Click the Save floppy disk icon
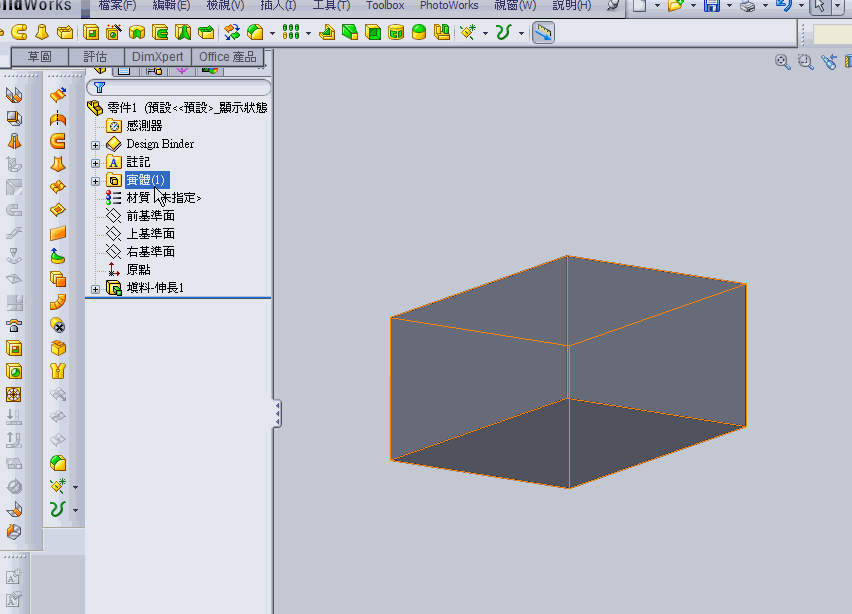 [x=711, y=6]
